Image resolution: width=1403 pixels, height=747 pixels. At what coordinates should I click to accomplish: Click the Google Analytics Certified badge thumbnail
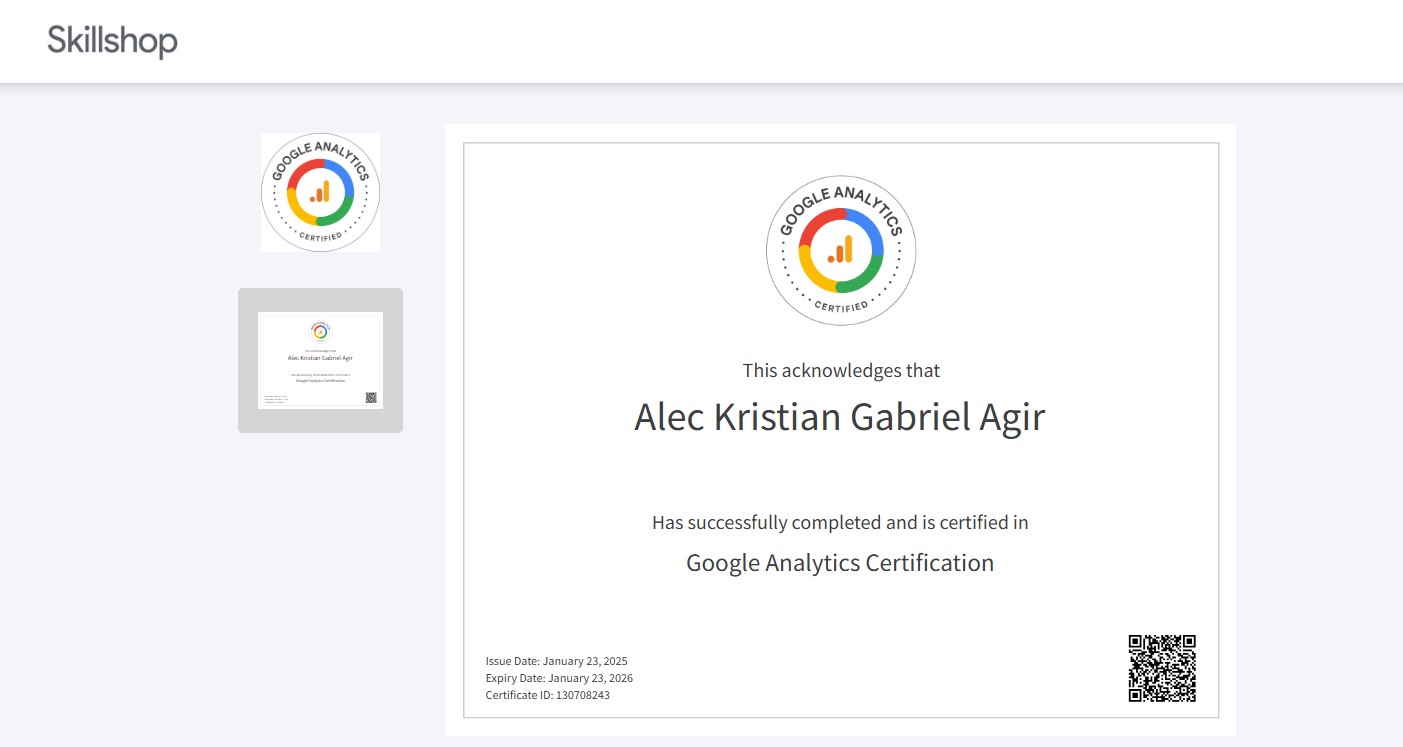click(320, 191)
